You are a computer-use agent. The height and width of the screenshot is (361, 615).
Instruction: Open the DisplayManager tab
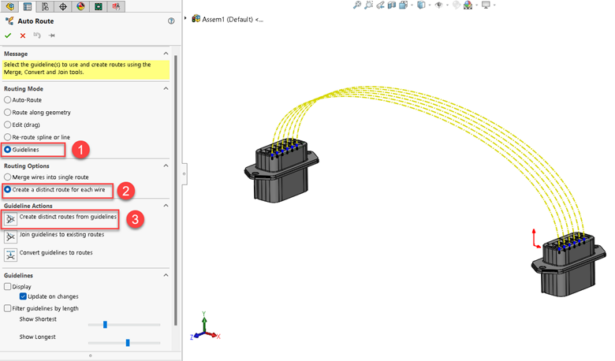[x=80, y=6]
